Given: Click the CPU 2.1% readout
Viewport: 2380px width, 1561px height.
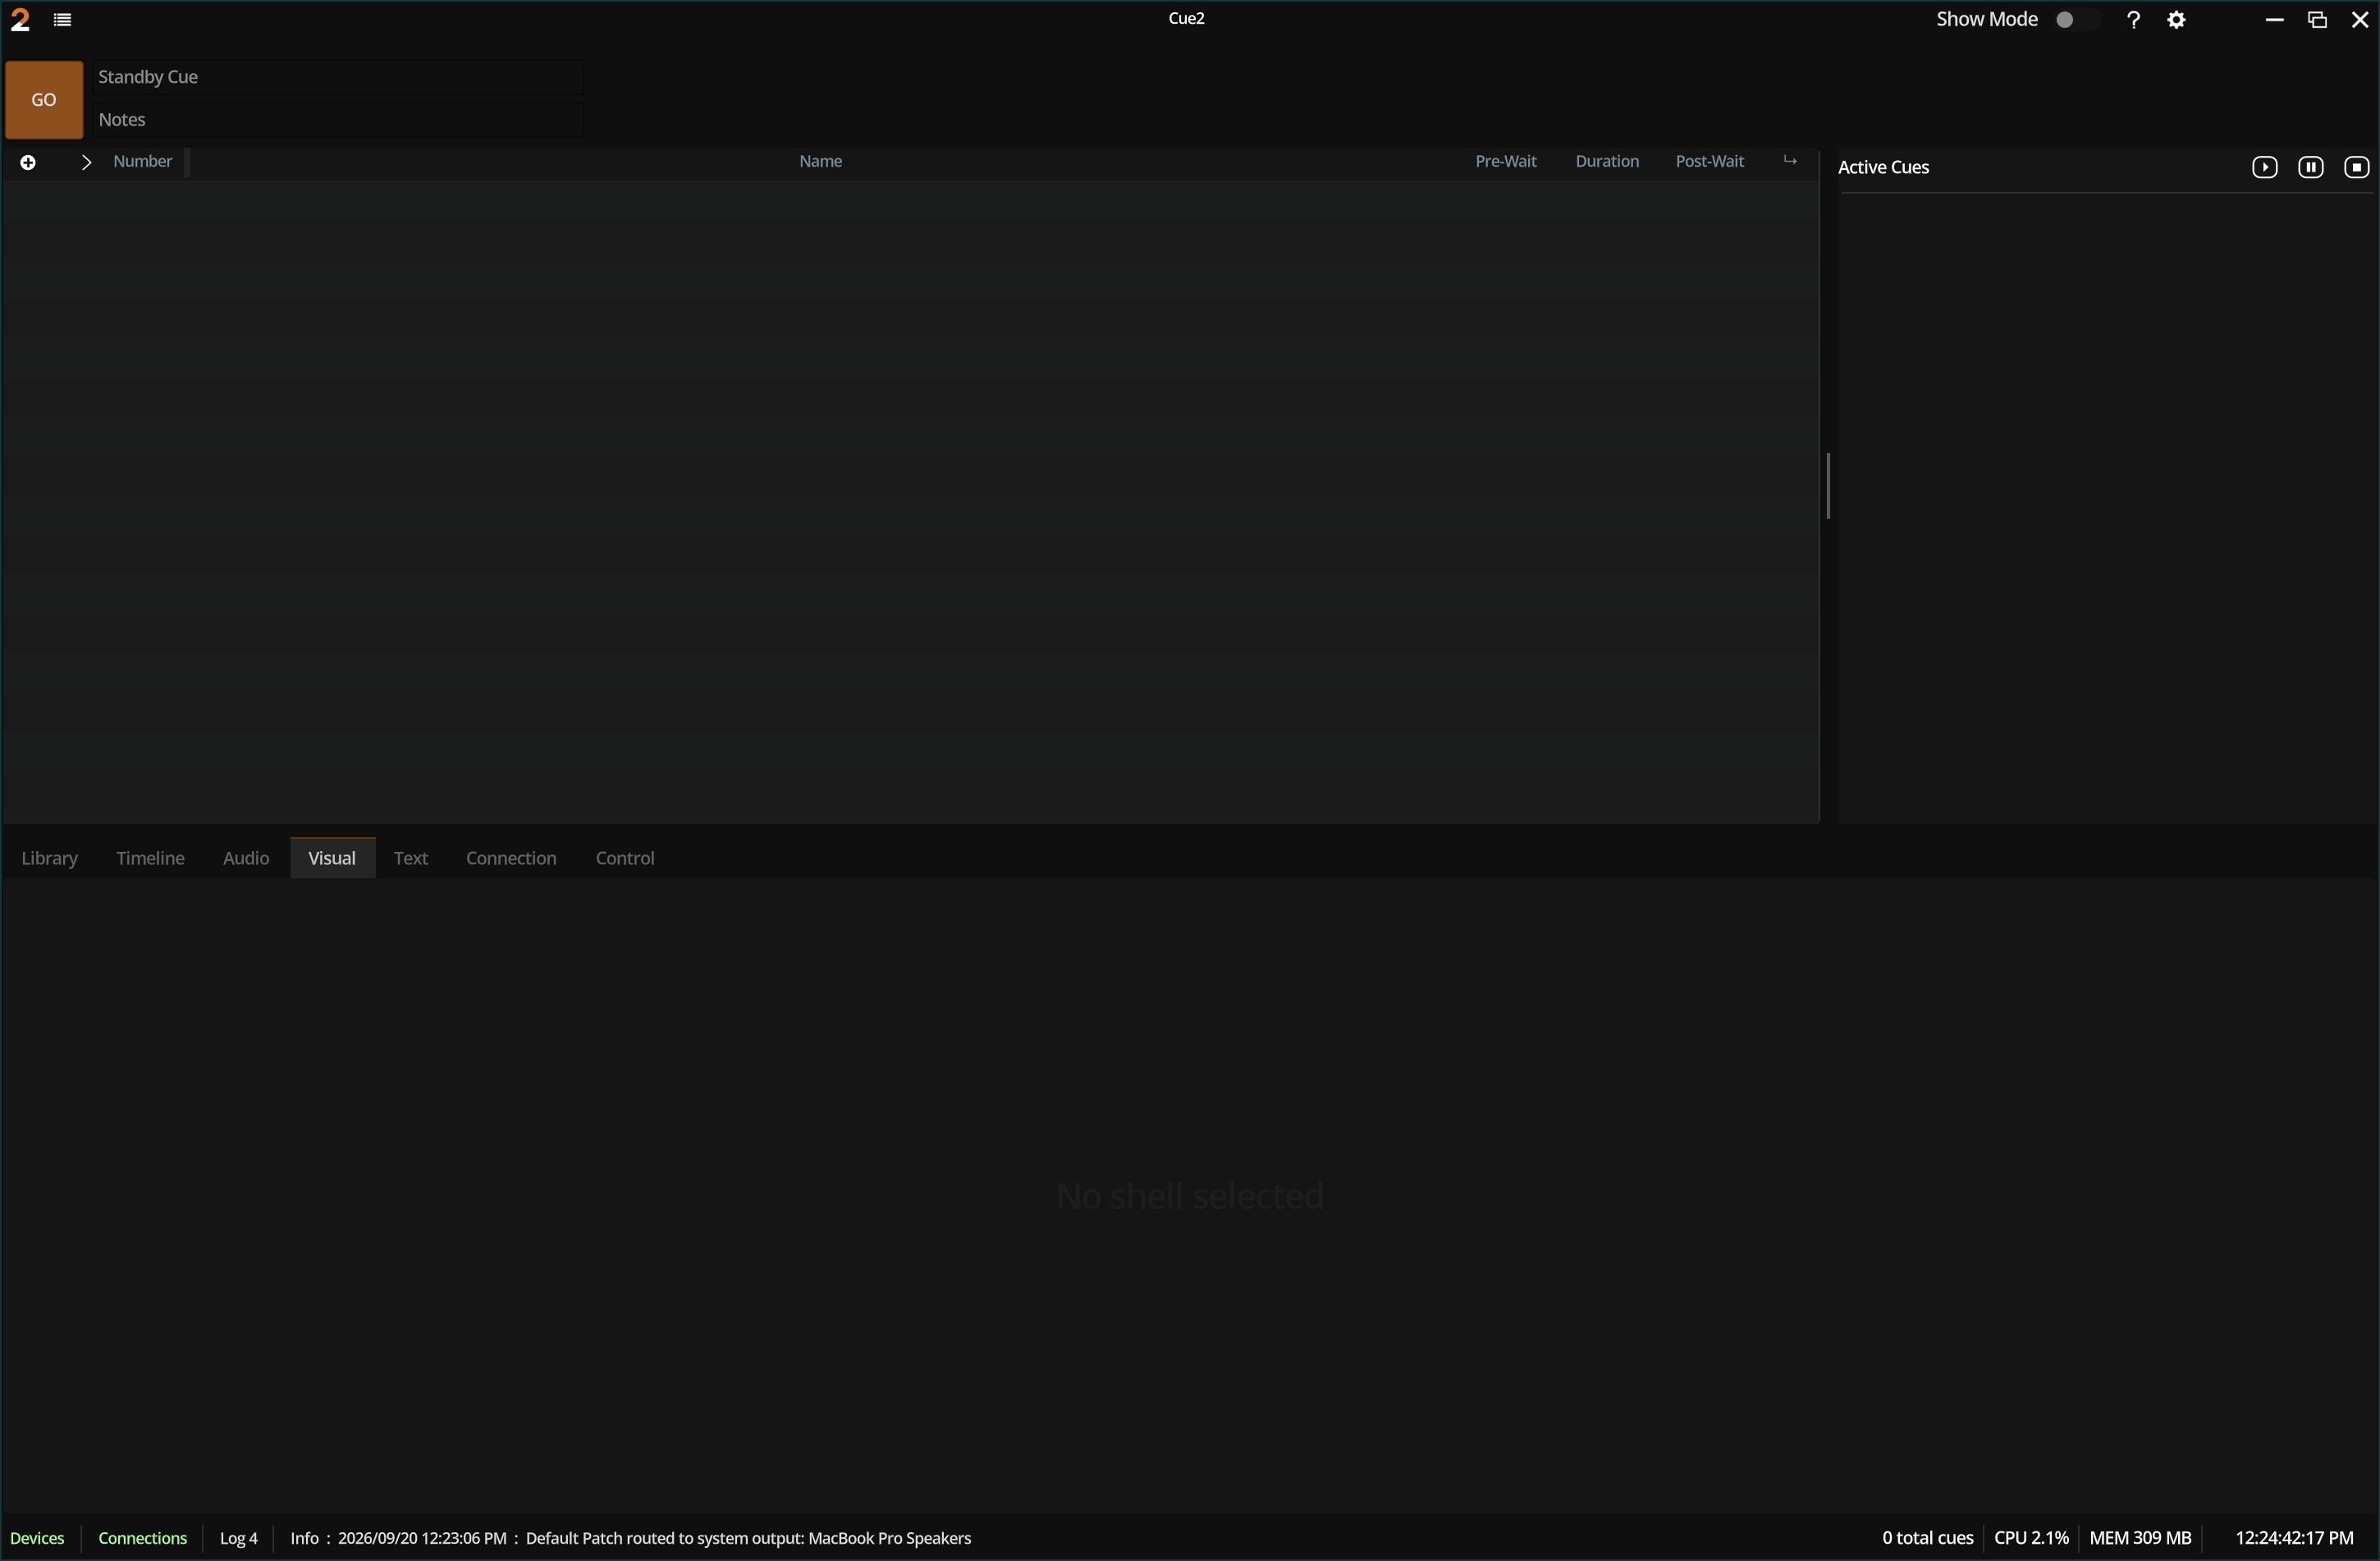Looking at the screenshot, I should click(x=2031, y=1538).
